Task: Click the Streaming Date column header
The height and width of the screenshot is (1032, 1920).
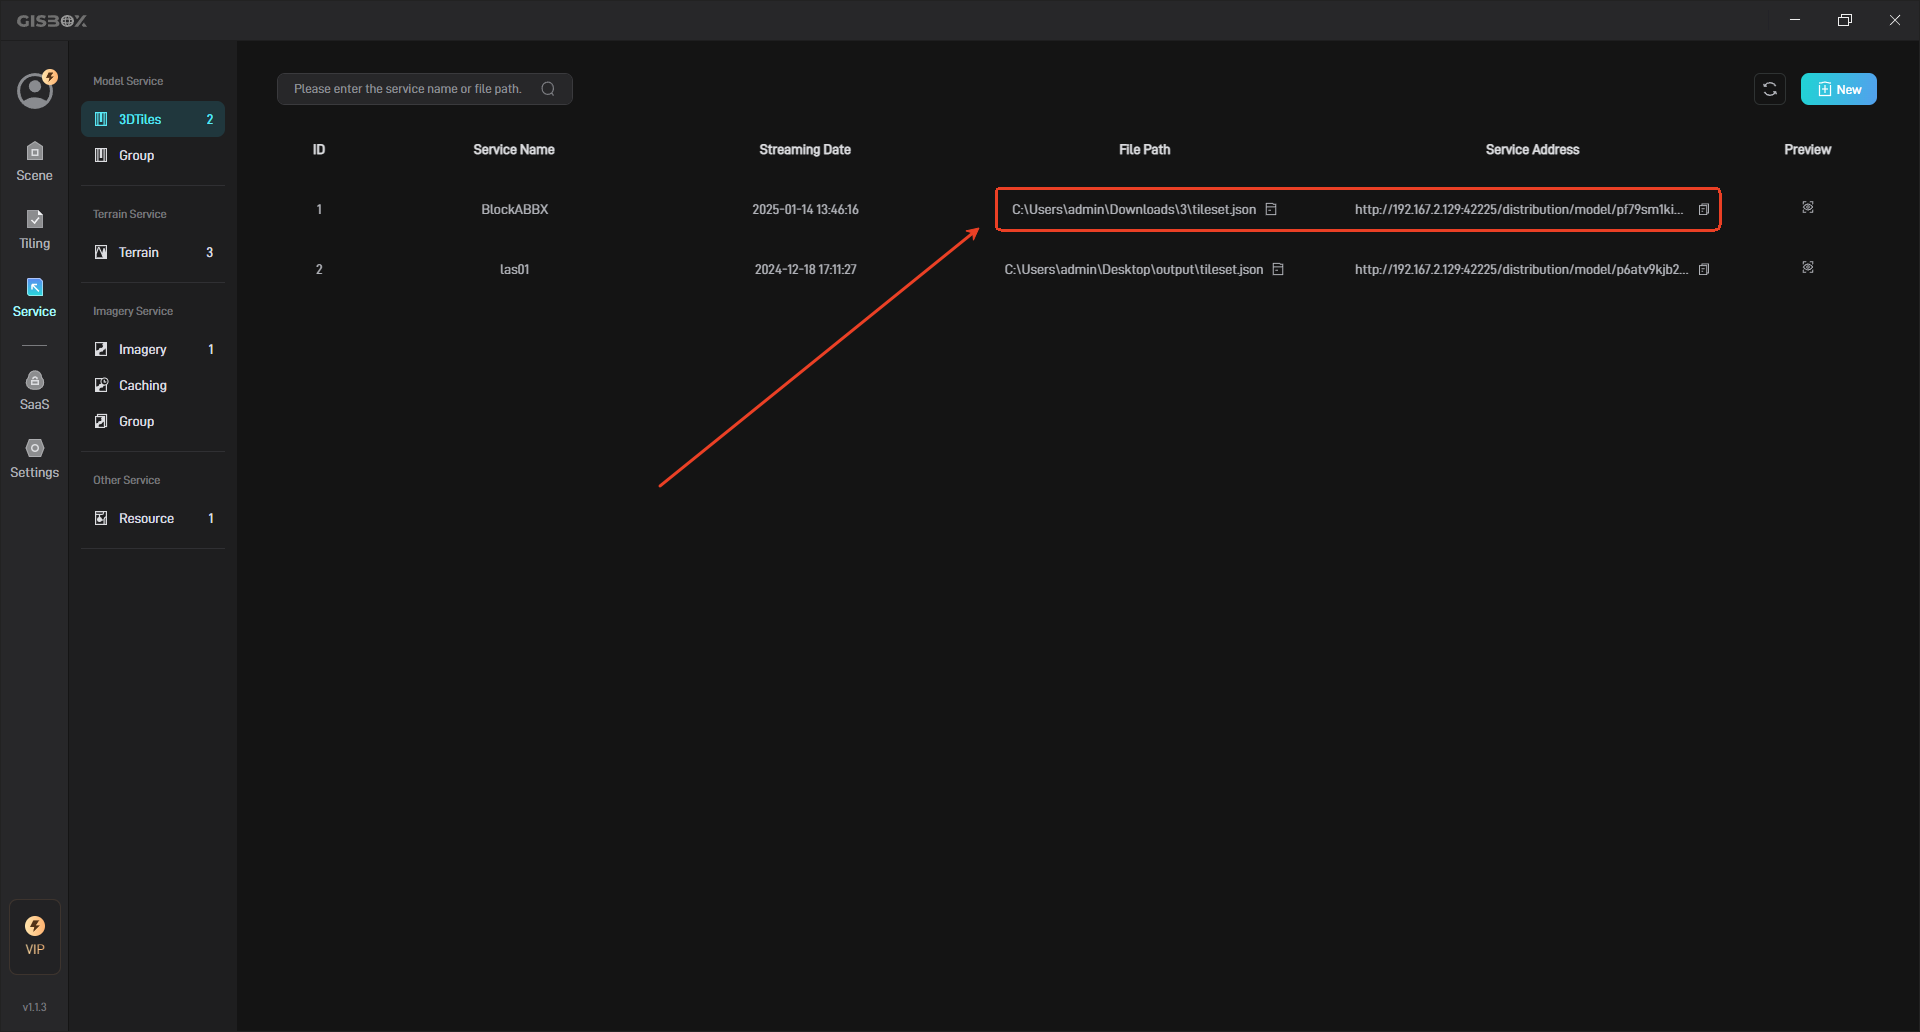Action: click(805, 149)
